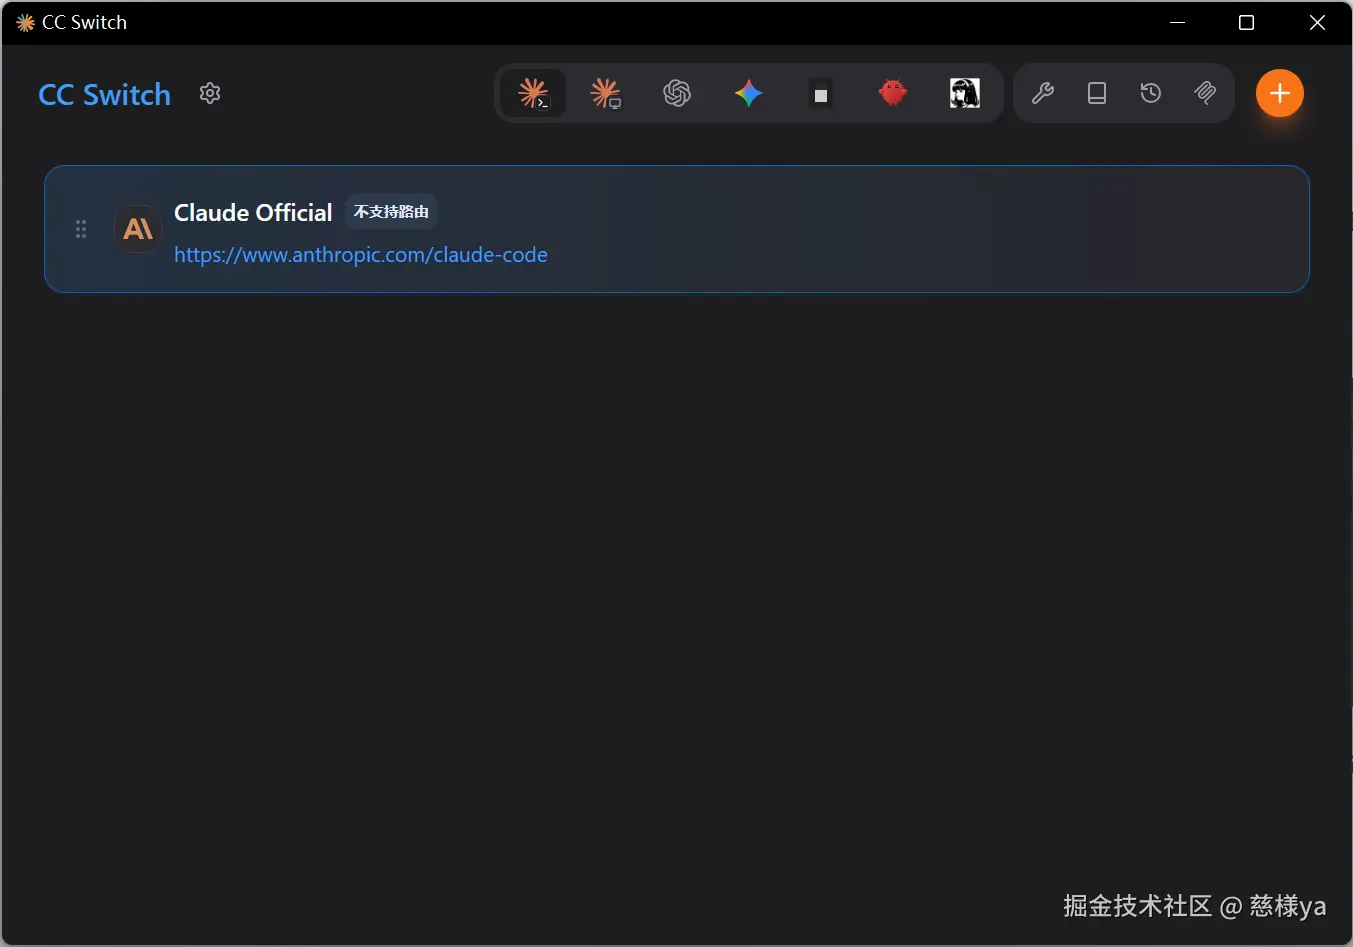
Task: Open the book icon in toolbar
Action: coord(1097,93)
